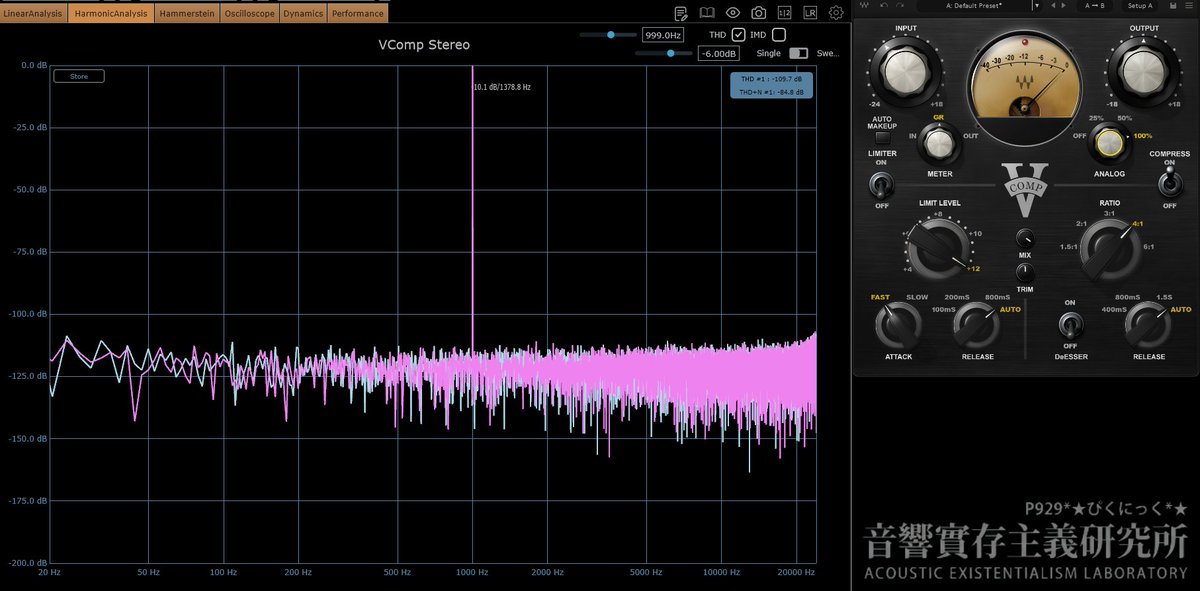Switch to Hammerstein tab
Viewport: 1200px width, 591px height.
click(187, 14)
